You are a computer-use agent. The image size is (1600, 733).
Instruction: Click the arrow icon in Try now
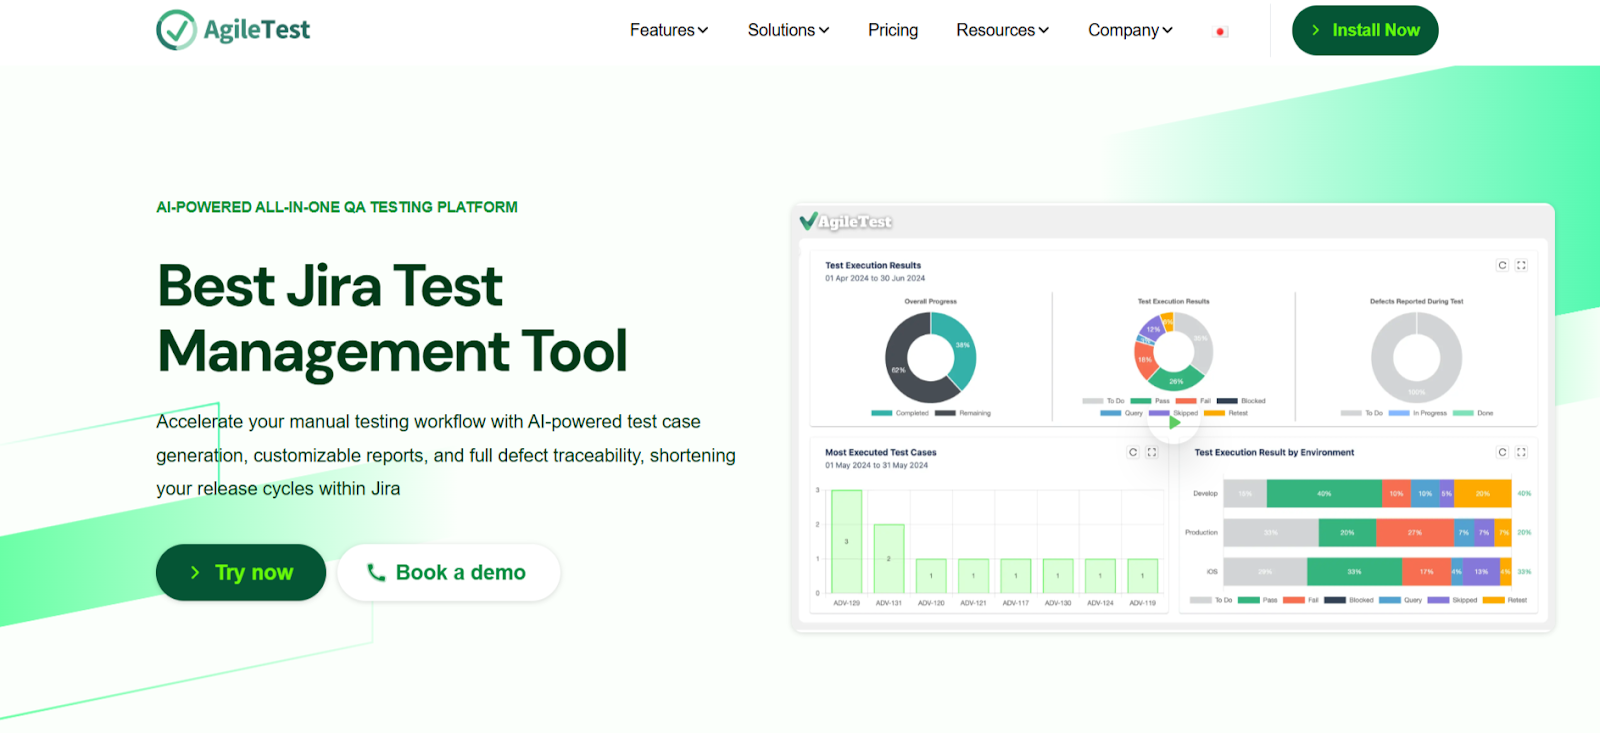[195, 573]
